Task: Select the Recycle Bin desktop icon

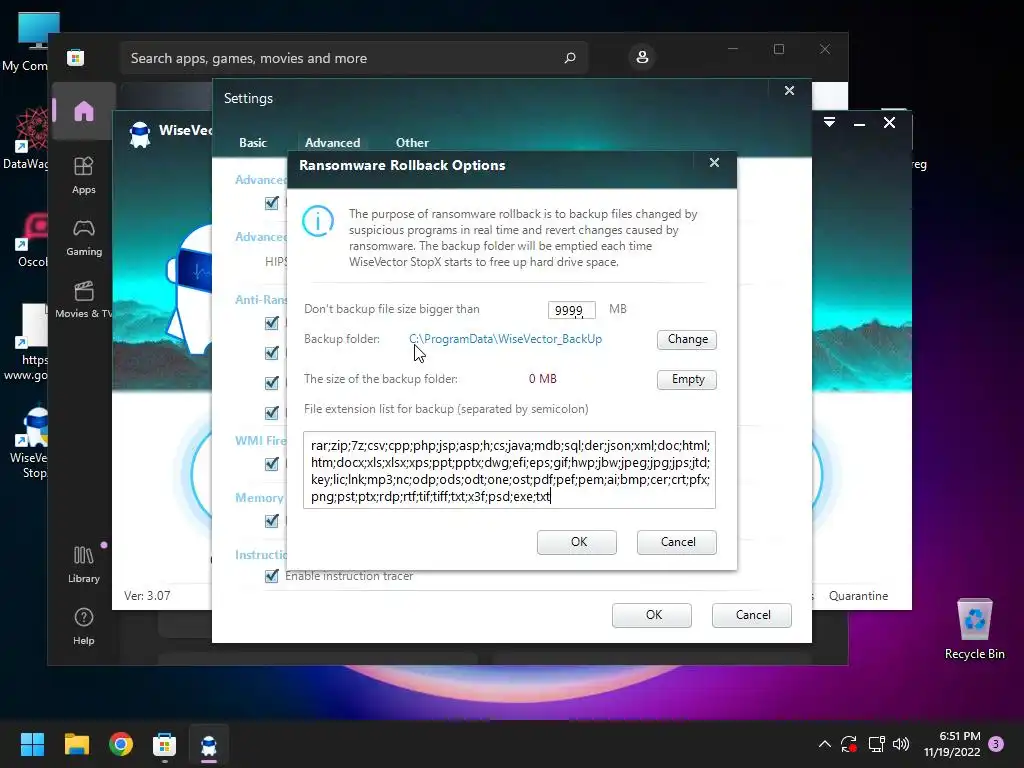Action: [x=974, y=630]
